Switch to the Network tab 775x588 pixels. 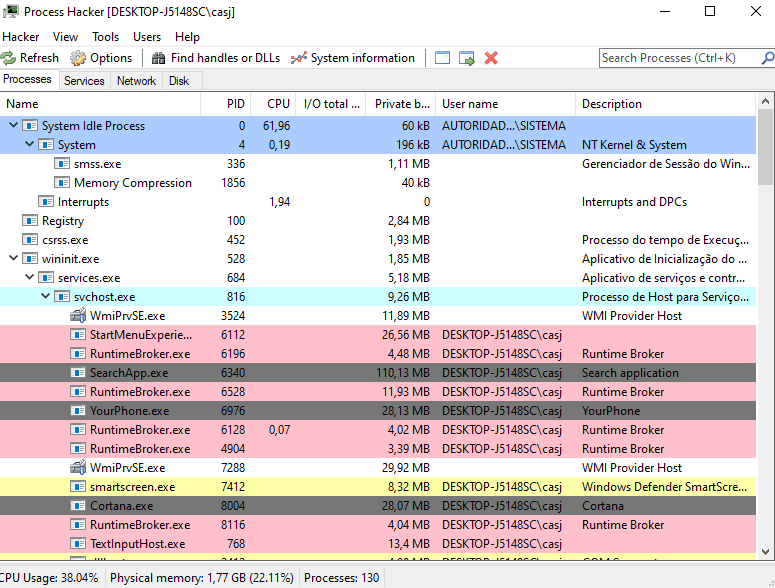[136, 81]
